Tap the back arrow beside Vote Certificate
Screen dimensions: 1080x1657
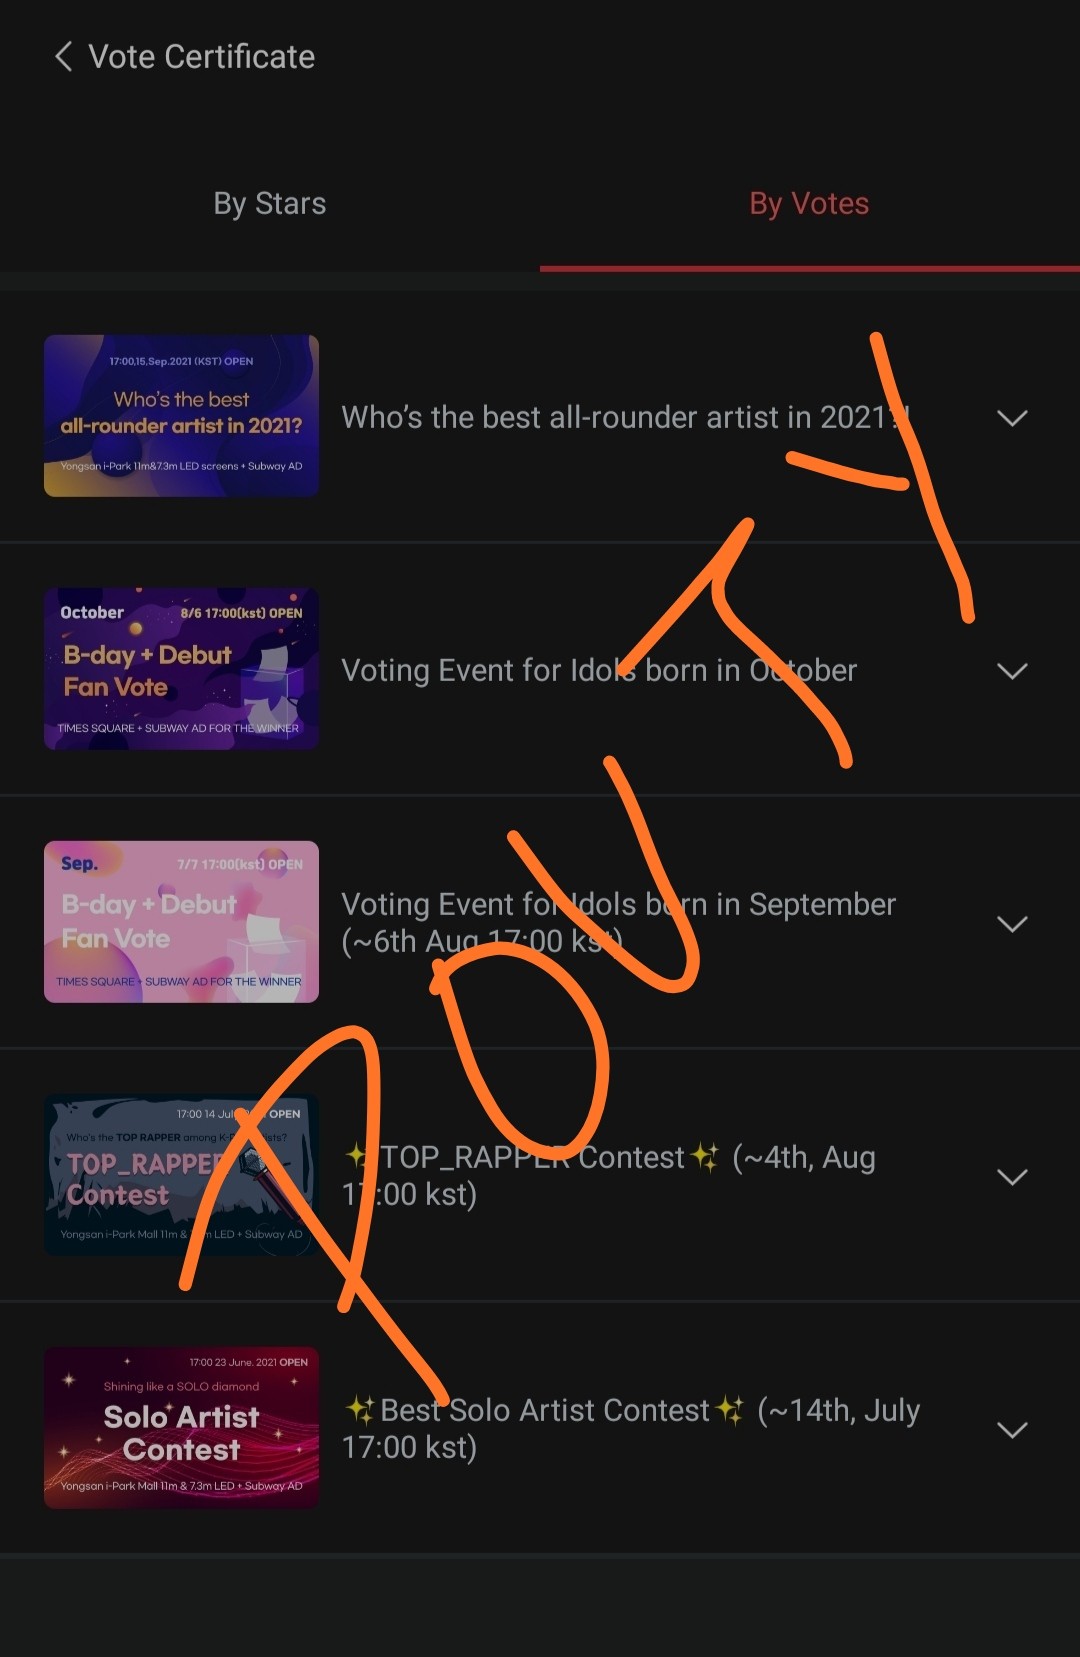[63, 57]
